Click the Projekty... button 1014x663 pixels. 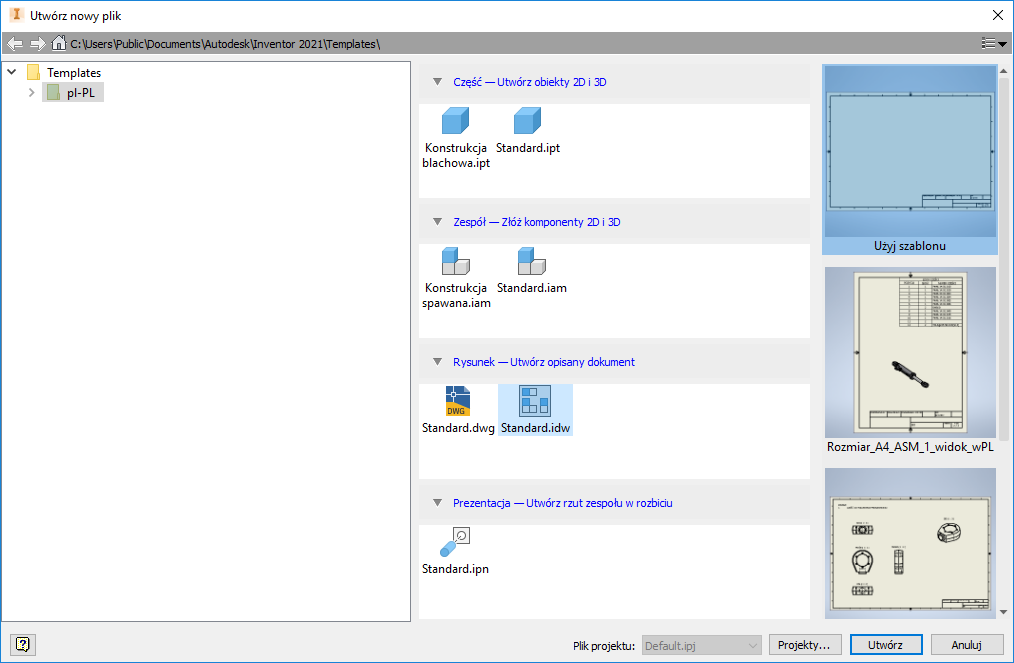coord(804,645)
